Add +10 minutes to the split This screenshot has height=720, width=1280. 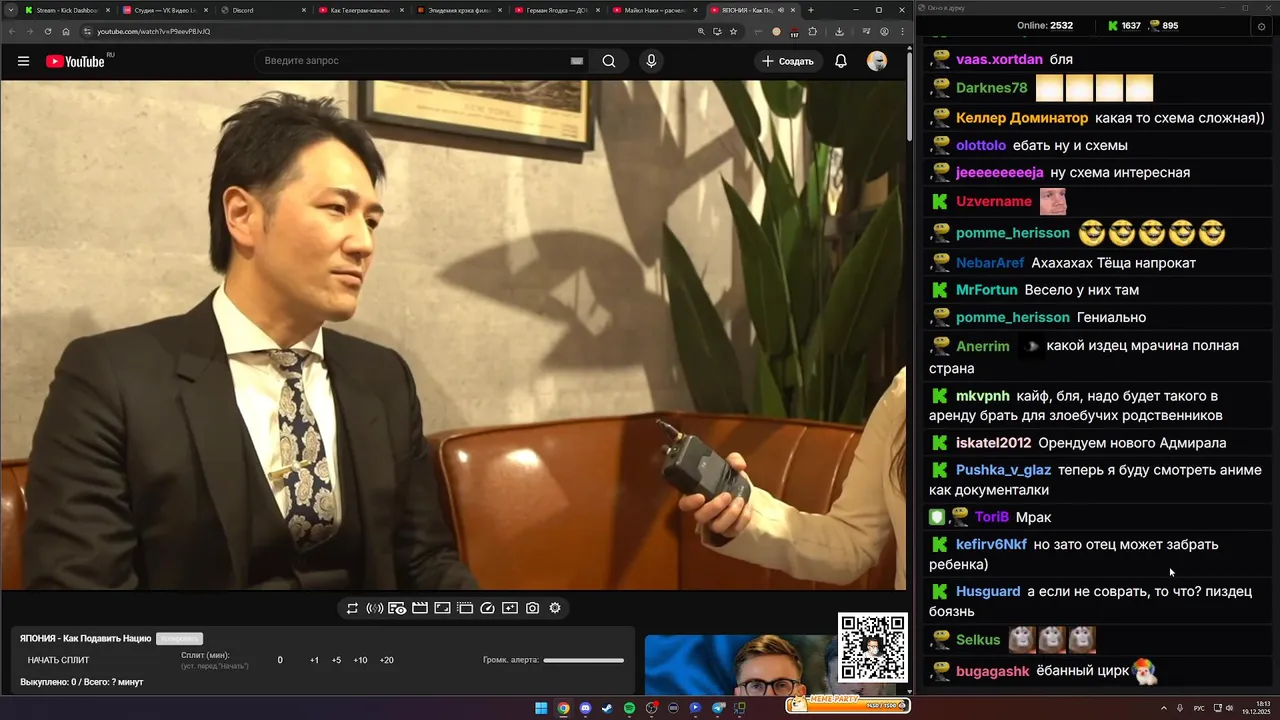pos(360,660)
